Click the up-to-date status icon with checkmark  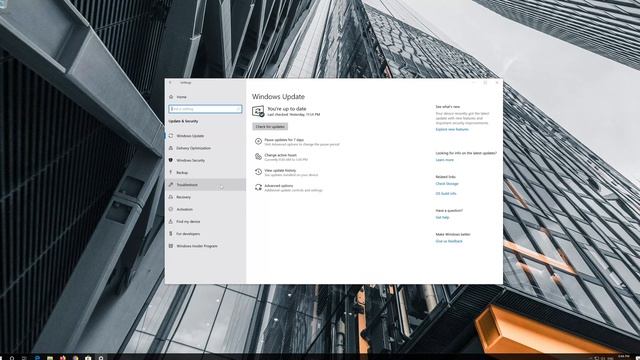pyautogui.click(x=258, y=111)
